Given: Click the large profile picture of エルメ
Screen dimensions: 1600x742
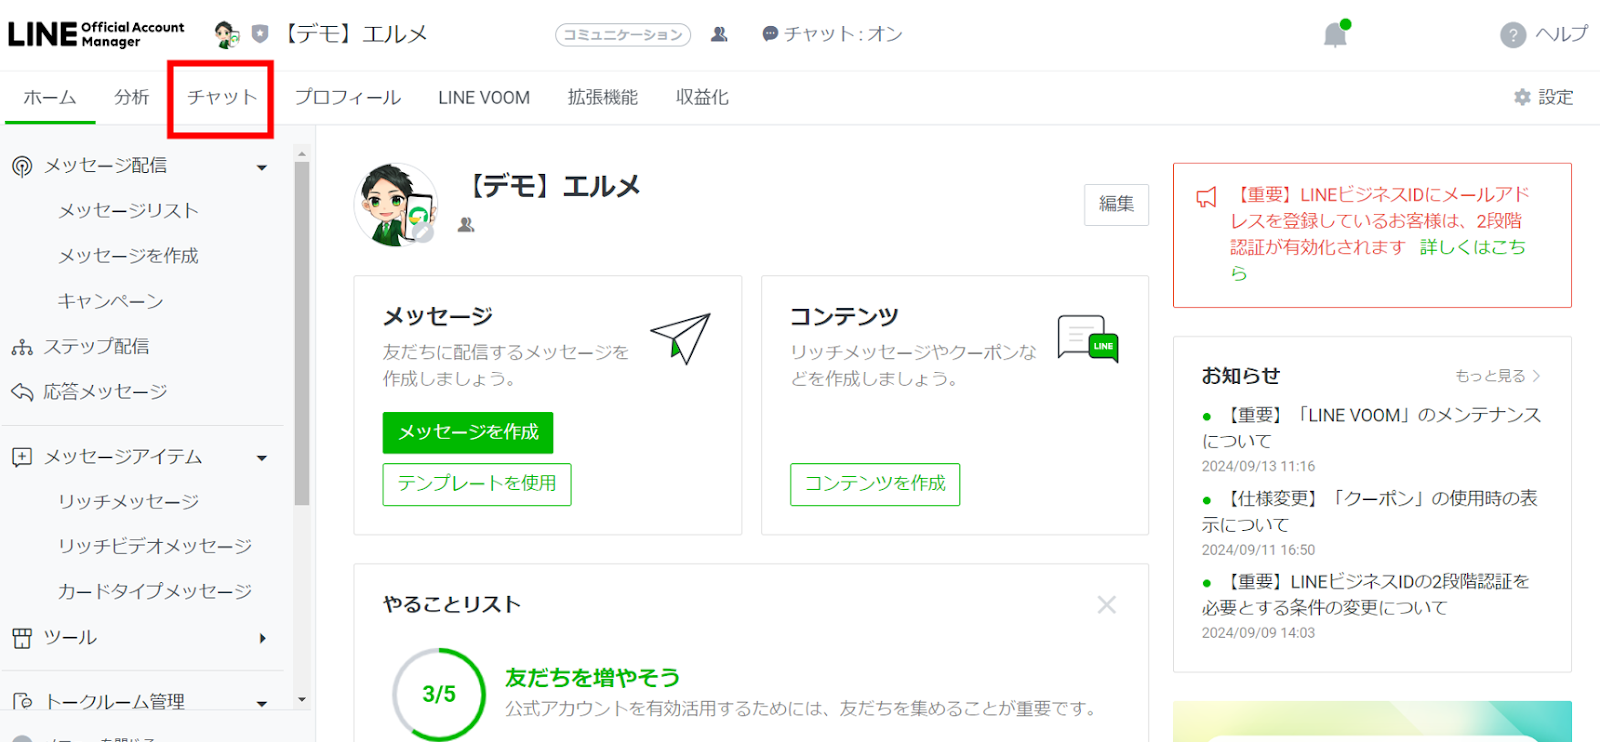Looking at the screenshot, I should click(396, 205).
